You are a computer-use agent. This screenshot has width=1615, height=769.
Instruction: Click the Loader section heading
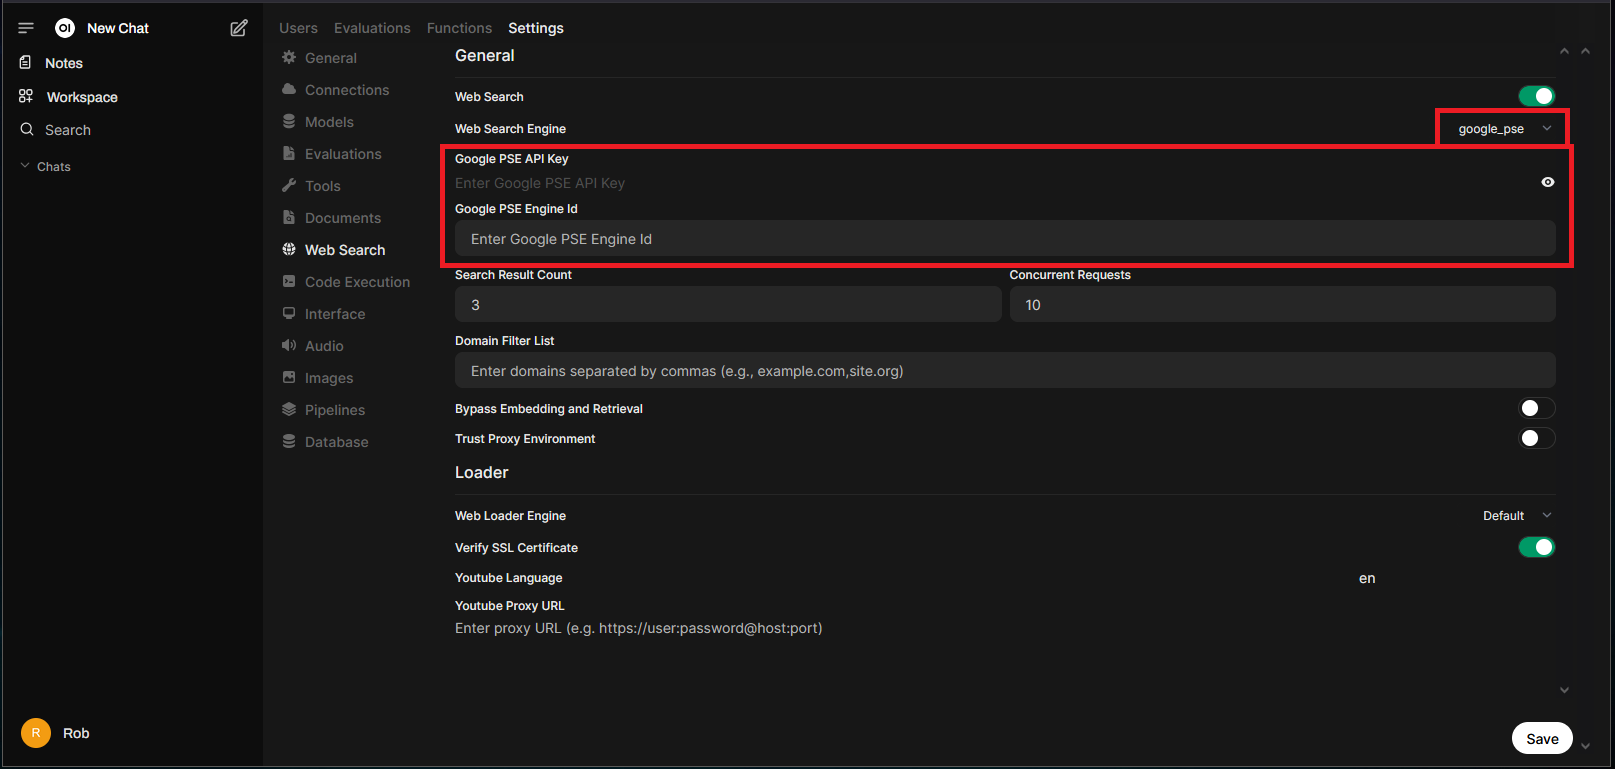482,473
